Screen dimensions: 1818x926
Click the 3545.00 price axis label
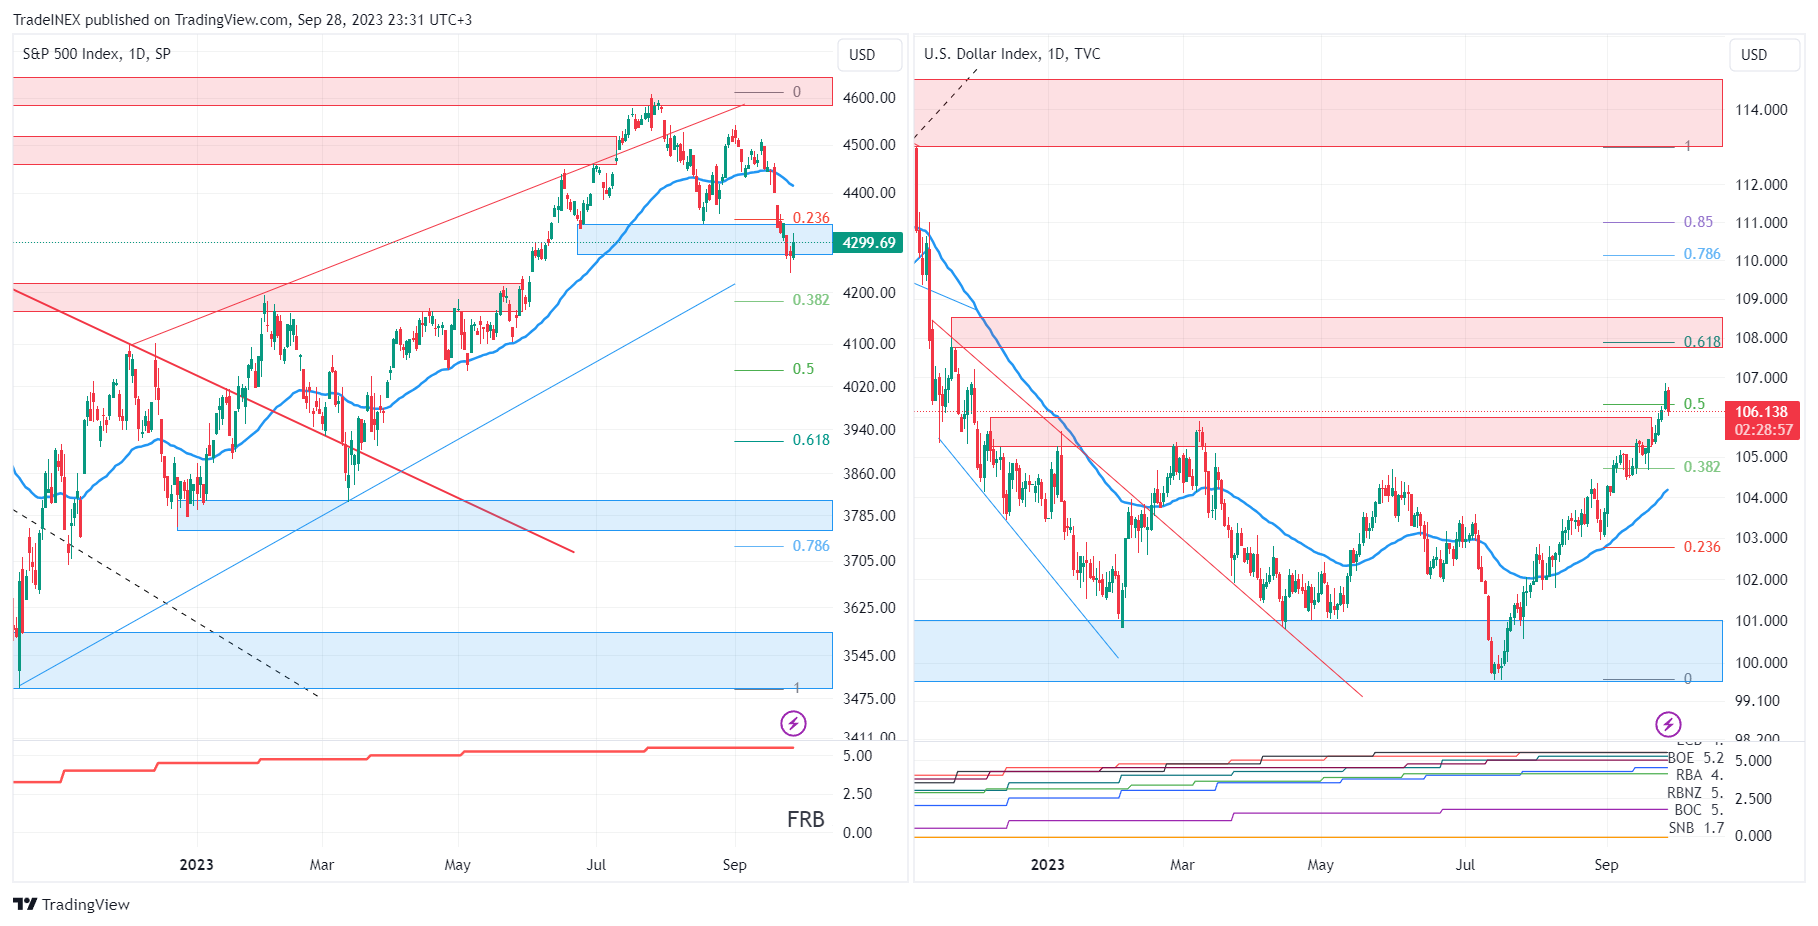pos(869,656)
